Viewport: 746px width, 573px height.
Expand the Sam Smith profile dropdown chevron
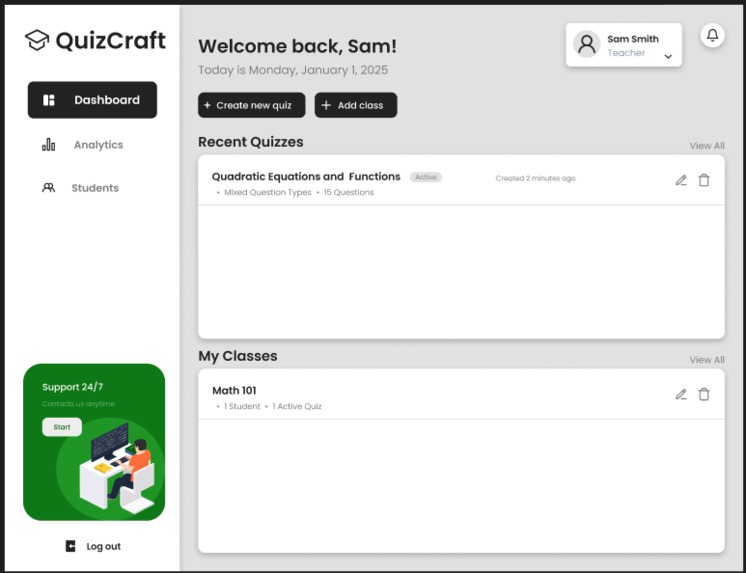668,57
